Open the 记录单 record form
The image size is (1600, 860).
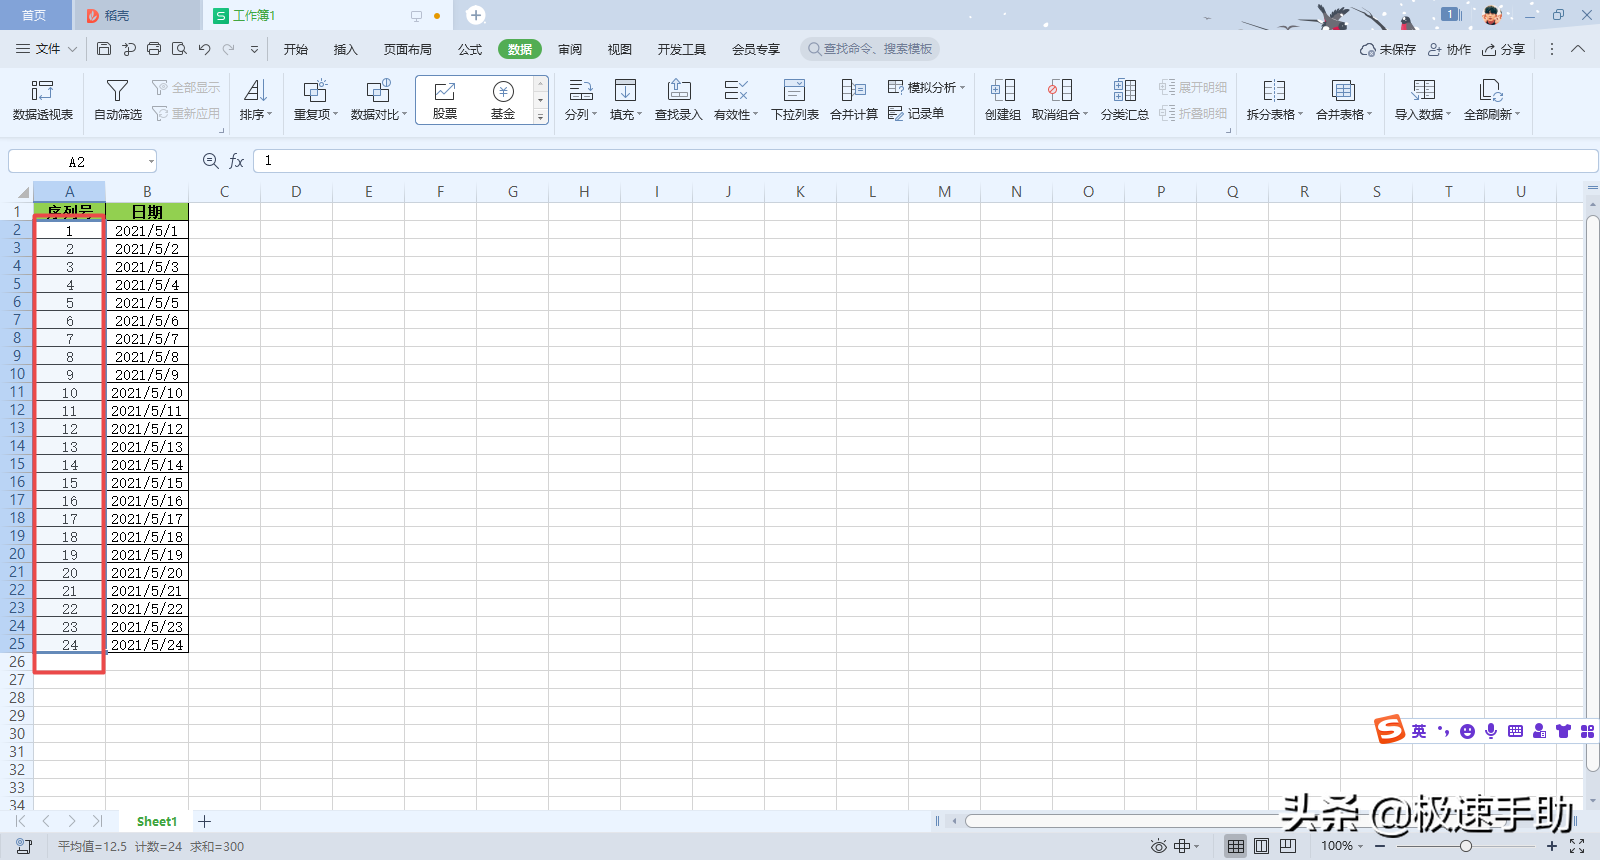916,114
